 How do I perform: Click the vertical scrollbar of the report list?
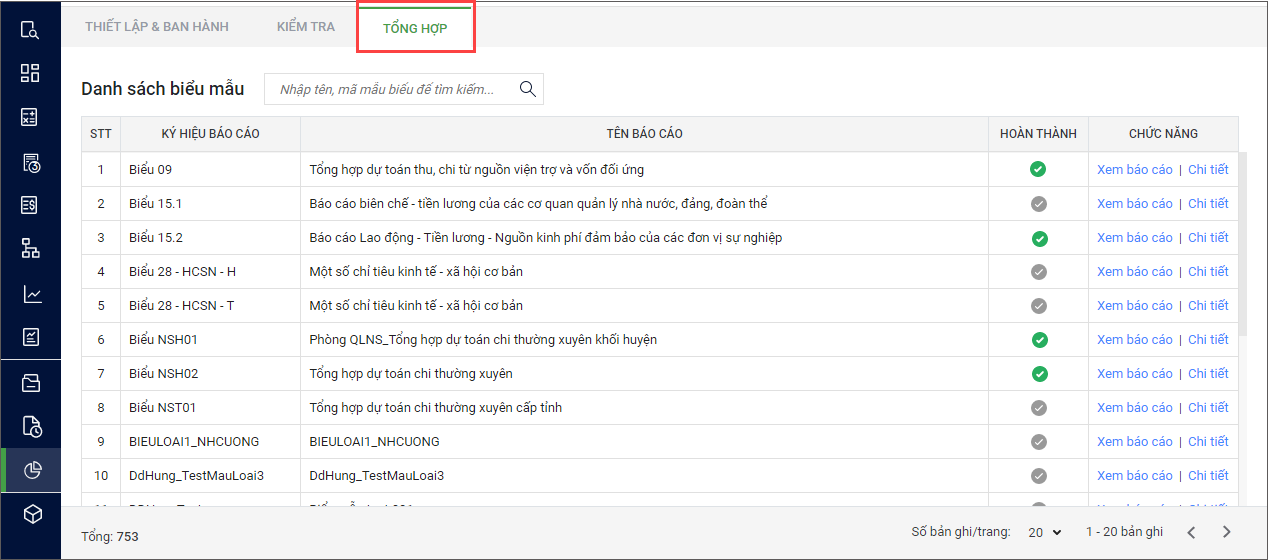(x=1243, y=250)
